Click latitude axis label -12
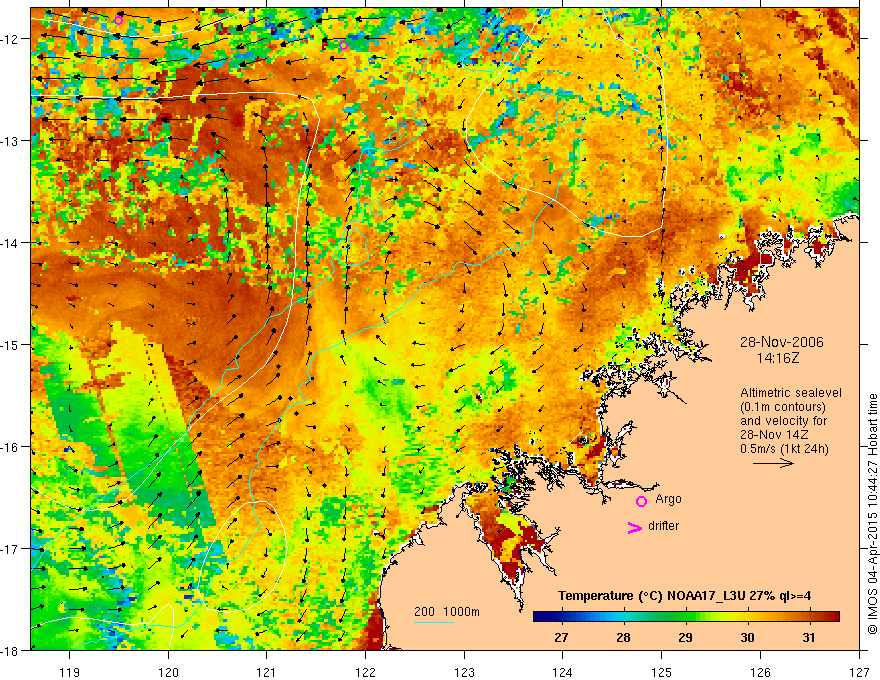 (x=11, y=39)
